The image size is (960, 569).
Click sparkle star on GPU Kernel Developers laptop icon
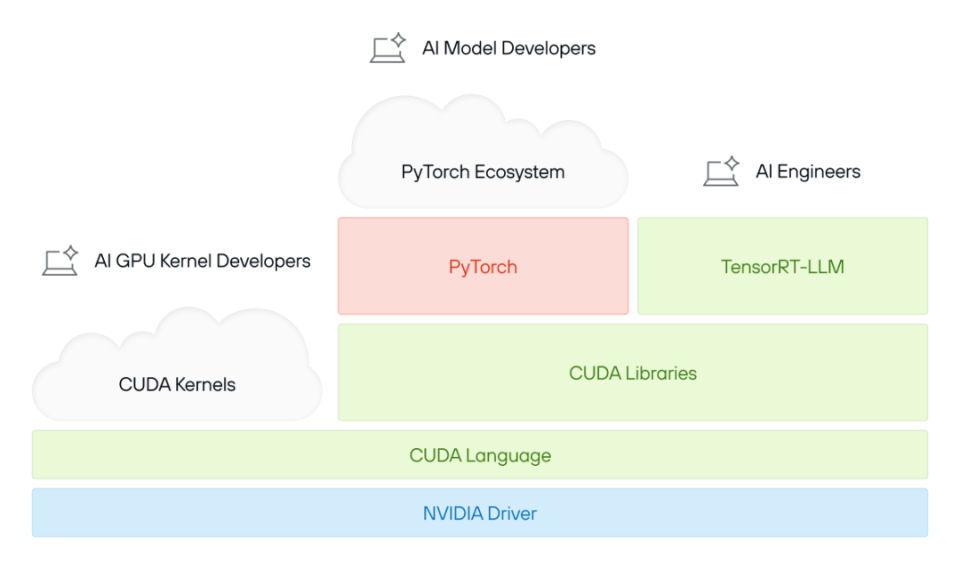tap(70, 252)
